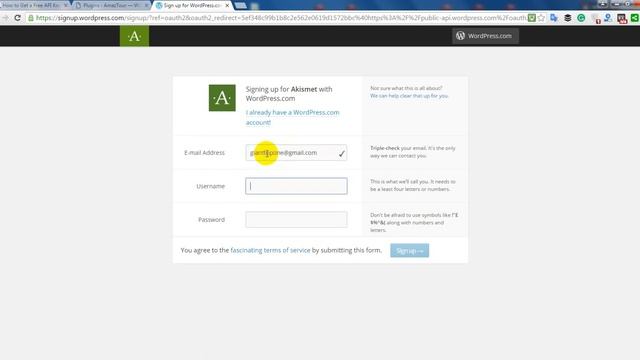Open the fascinating terms of service link
This screenshot has height=360, width=640.
[270, 250]
